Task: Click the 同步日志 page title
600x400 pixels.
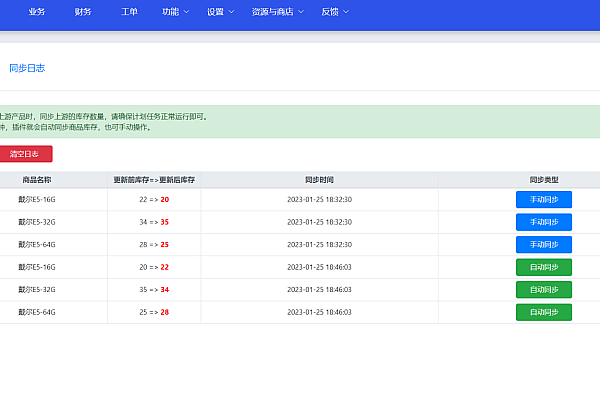Action: [x=27, y=68]
